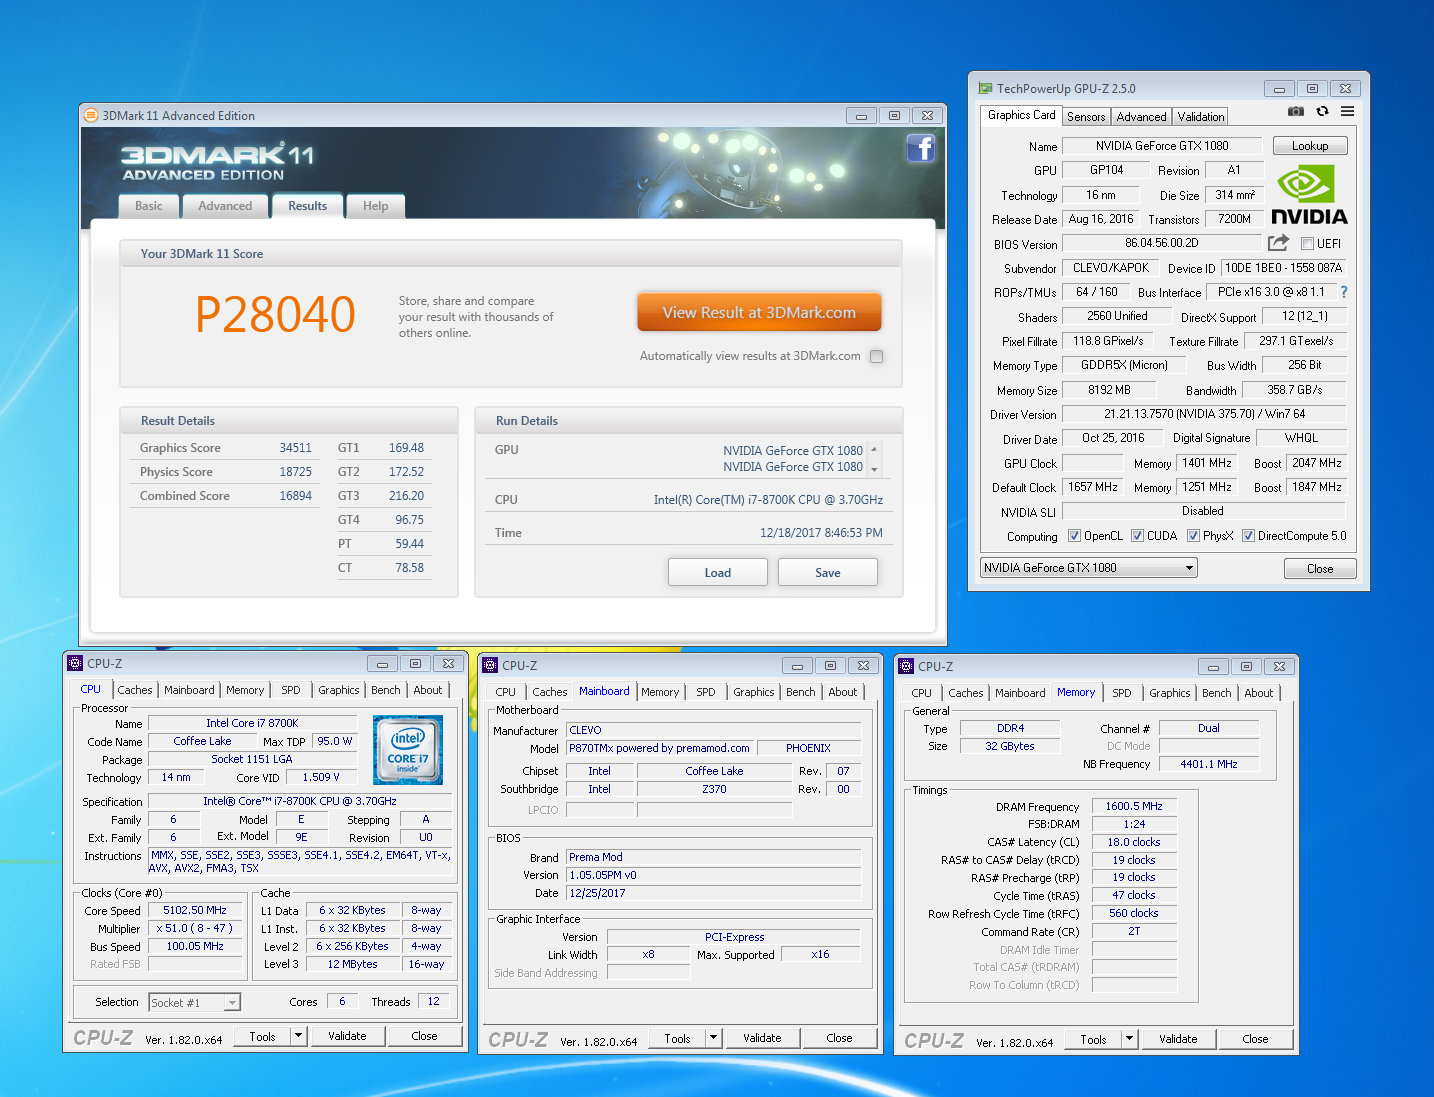Click the Close button in GPU-Z
This screenshot has width=1434, height=1097.
1320,568
